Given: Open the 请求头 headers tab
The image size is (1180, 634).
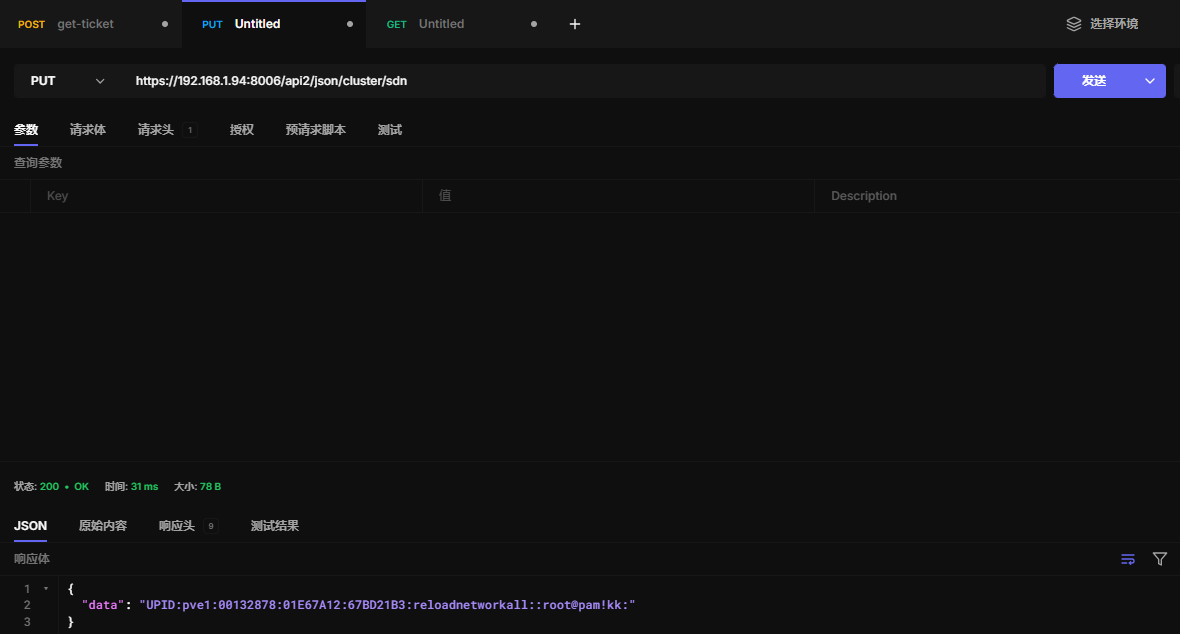Looking at the screenshot, I should coord(156,130).
